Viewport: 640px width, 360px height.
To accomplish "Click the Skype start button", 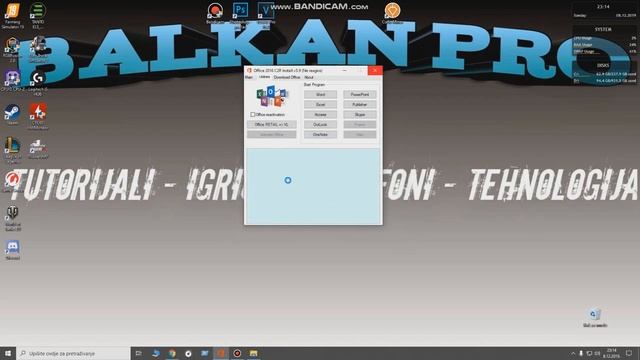I will 360,115.
